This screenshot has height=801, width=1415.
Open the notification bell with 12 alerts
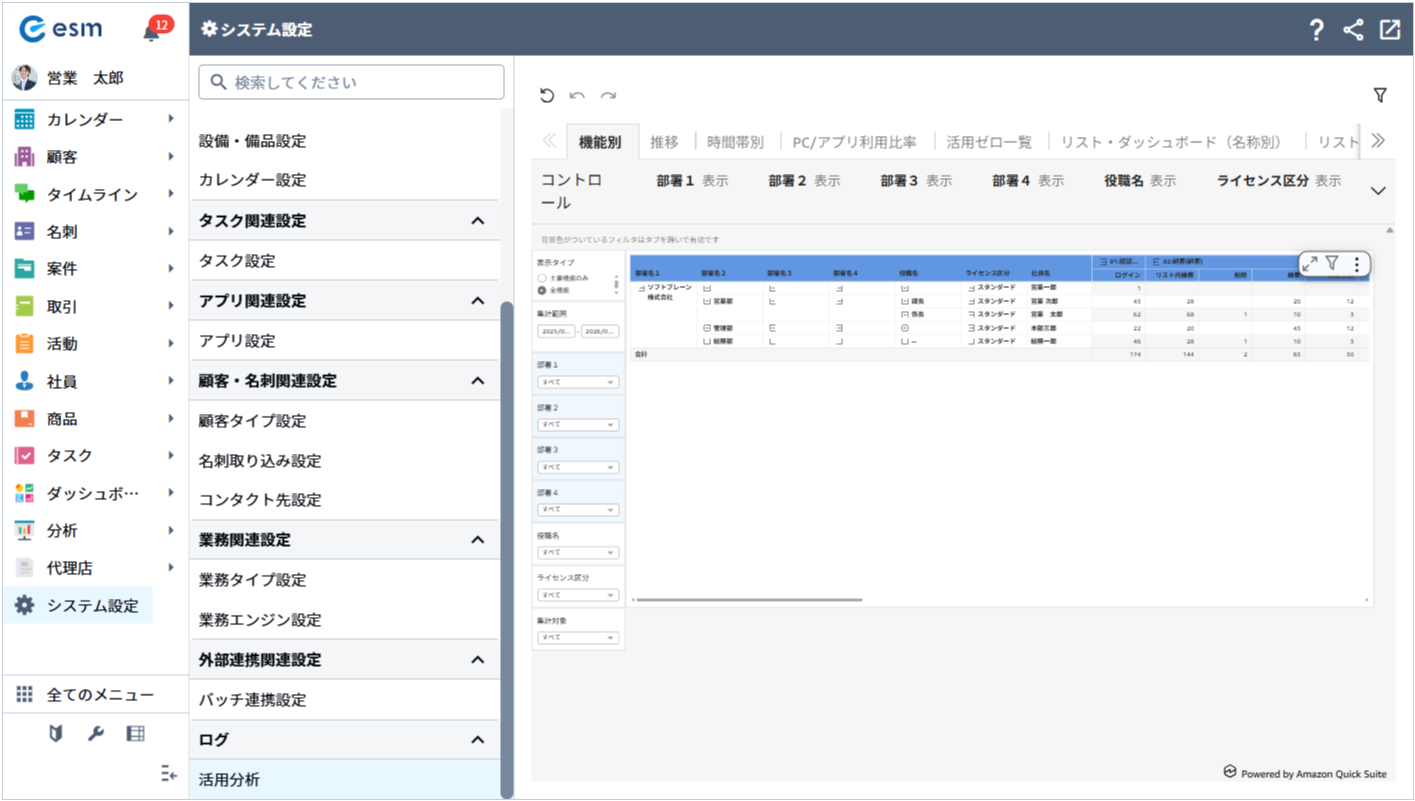coord(152,30)
